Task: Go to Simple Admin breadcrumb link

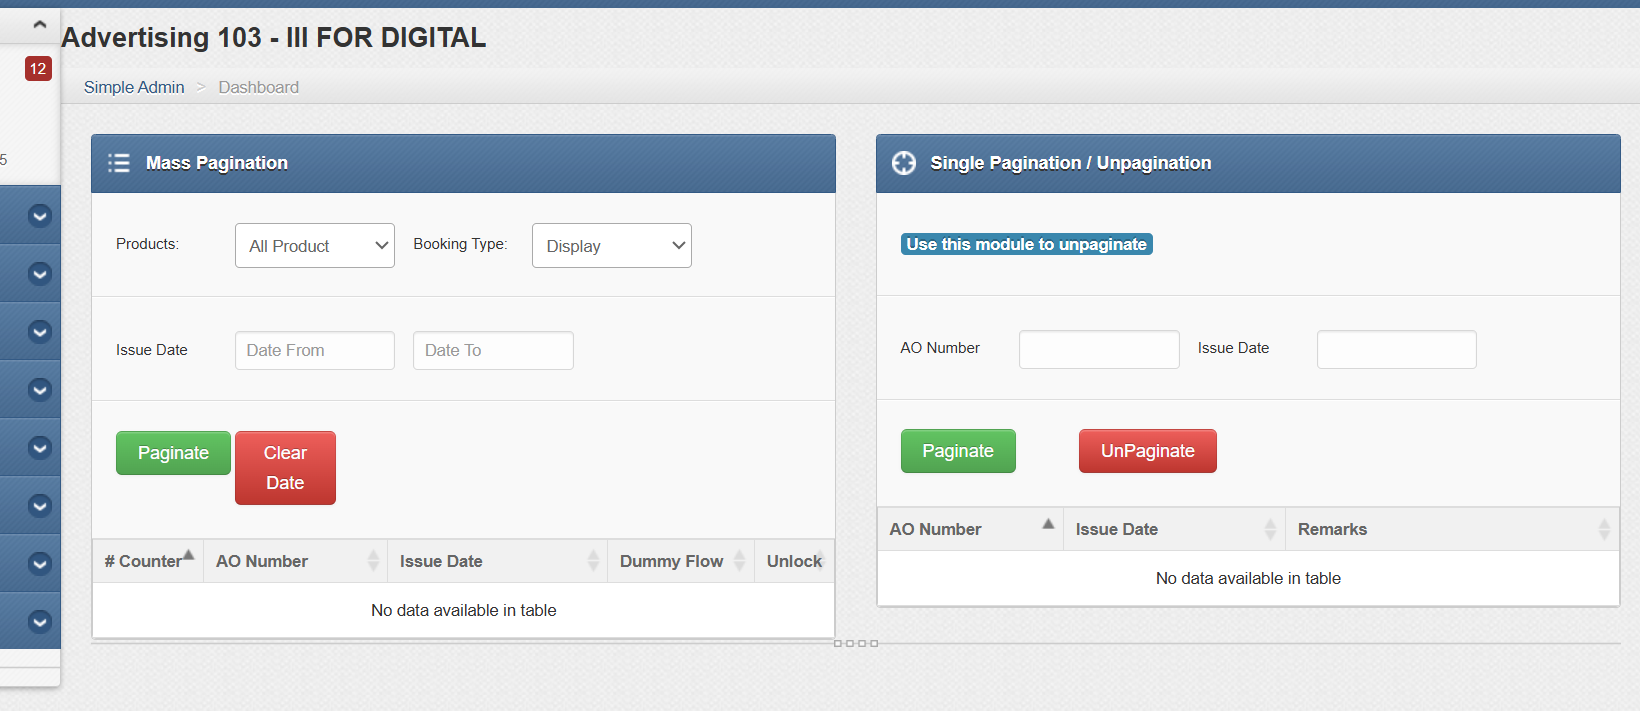Action: (x=134, y=87)
